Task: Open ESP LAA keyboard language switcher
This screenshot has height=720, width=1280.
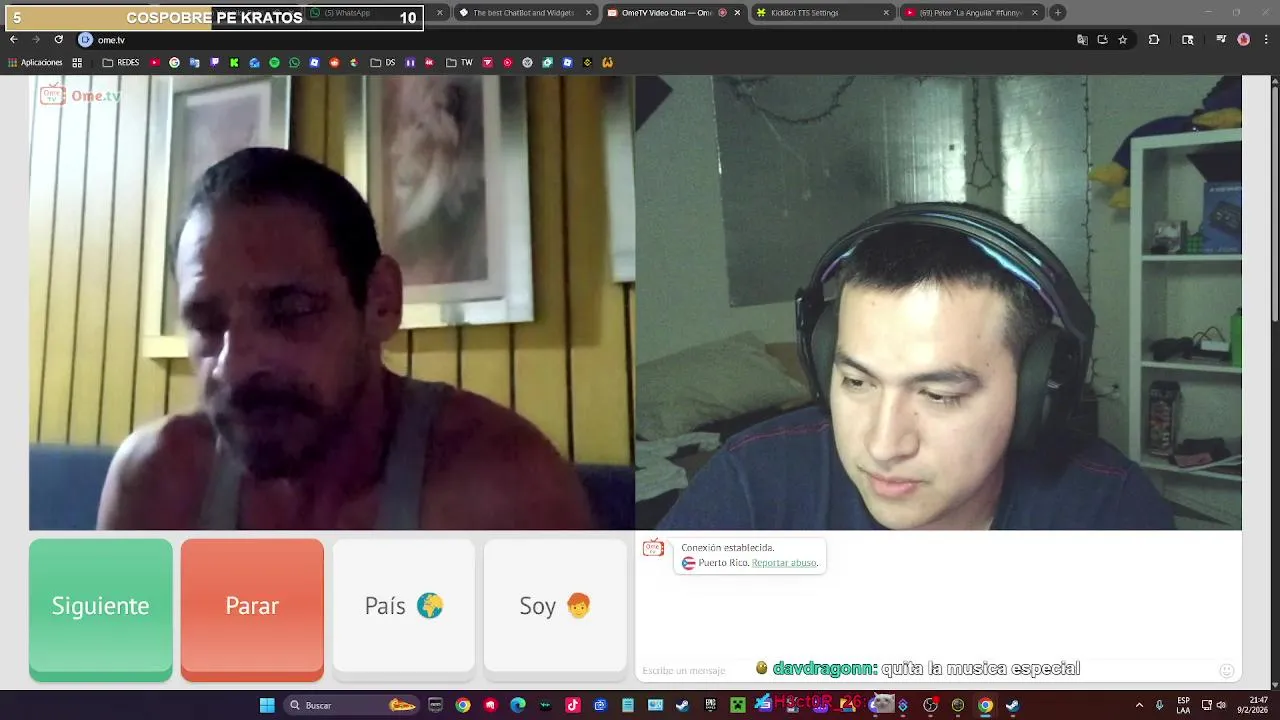Action: tap(1184, 705)
